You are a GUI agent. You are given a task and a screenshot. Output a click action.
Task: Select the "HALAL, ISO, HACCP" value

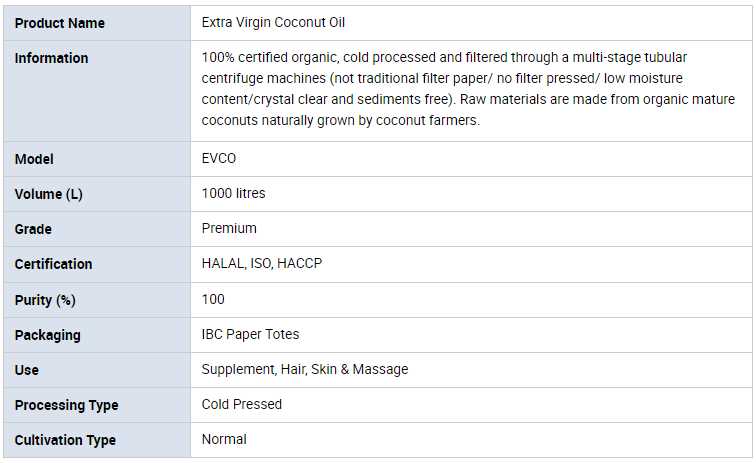(x=261, y=263)
